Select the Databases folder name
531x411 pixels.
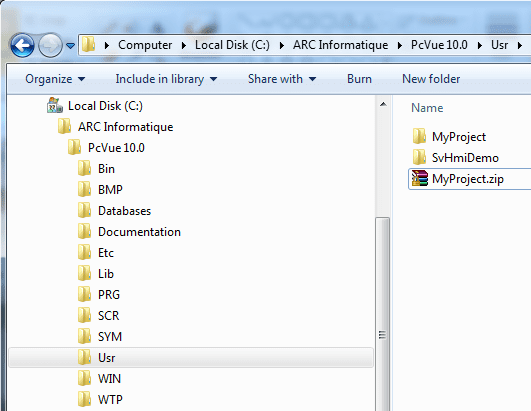pyautogui.click(x=124, y=211)
